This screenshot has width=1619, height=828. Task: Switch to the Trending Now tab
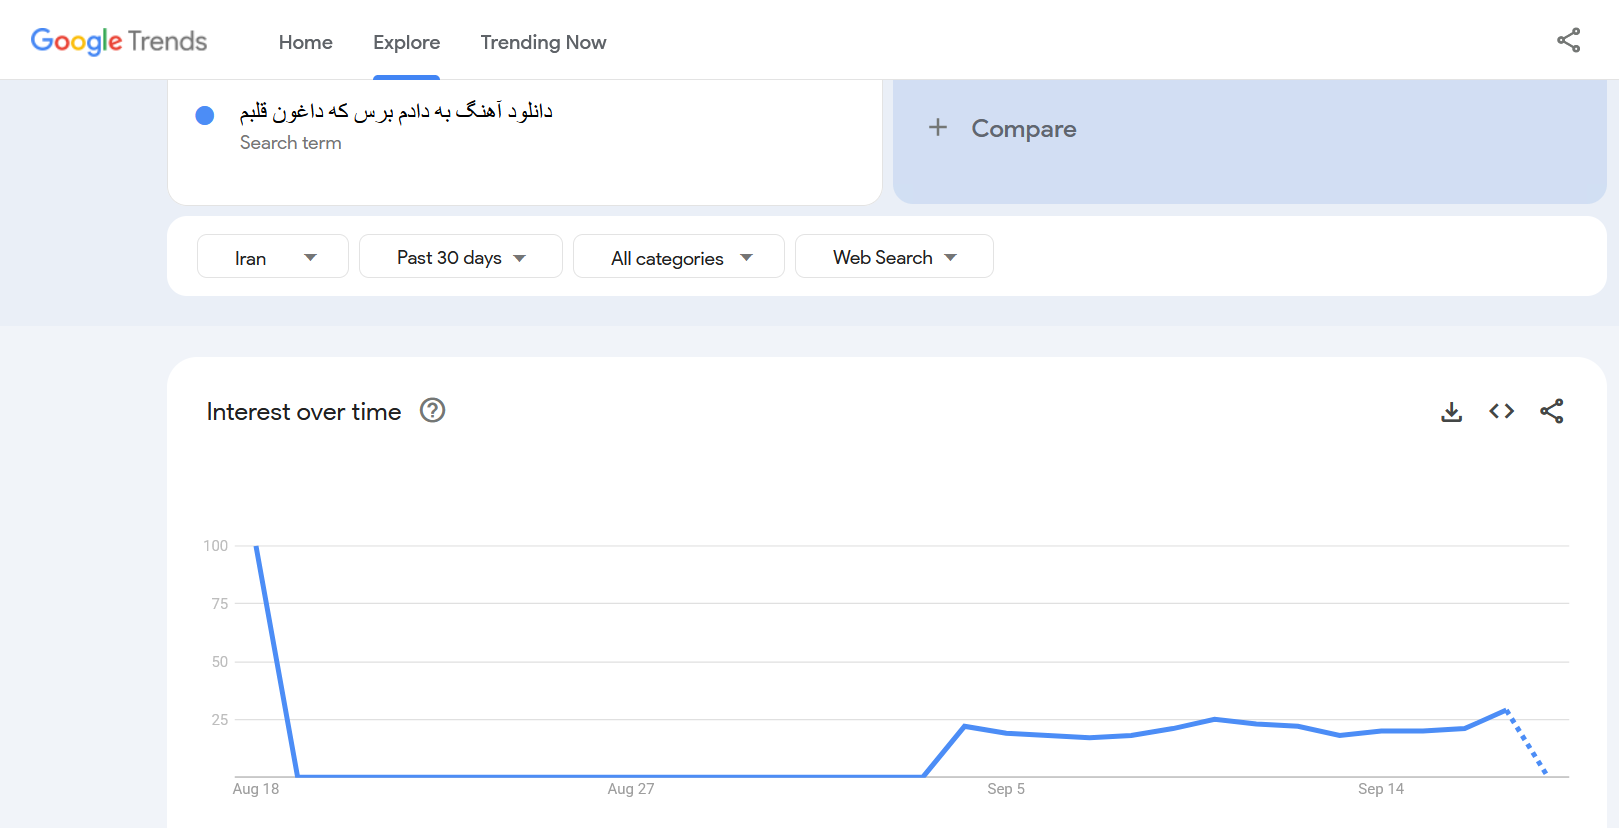pyautogui.click(x=543, y=42)
